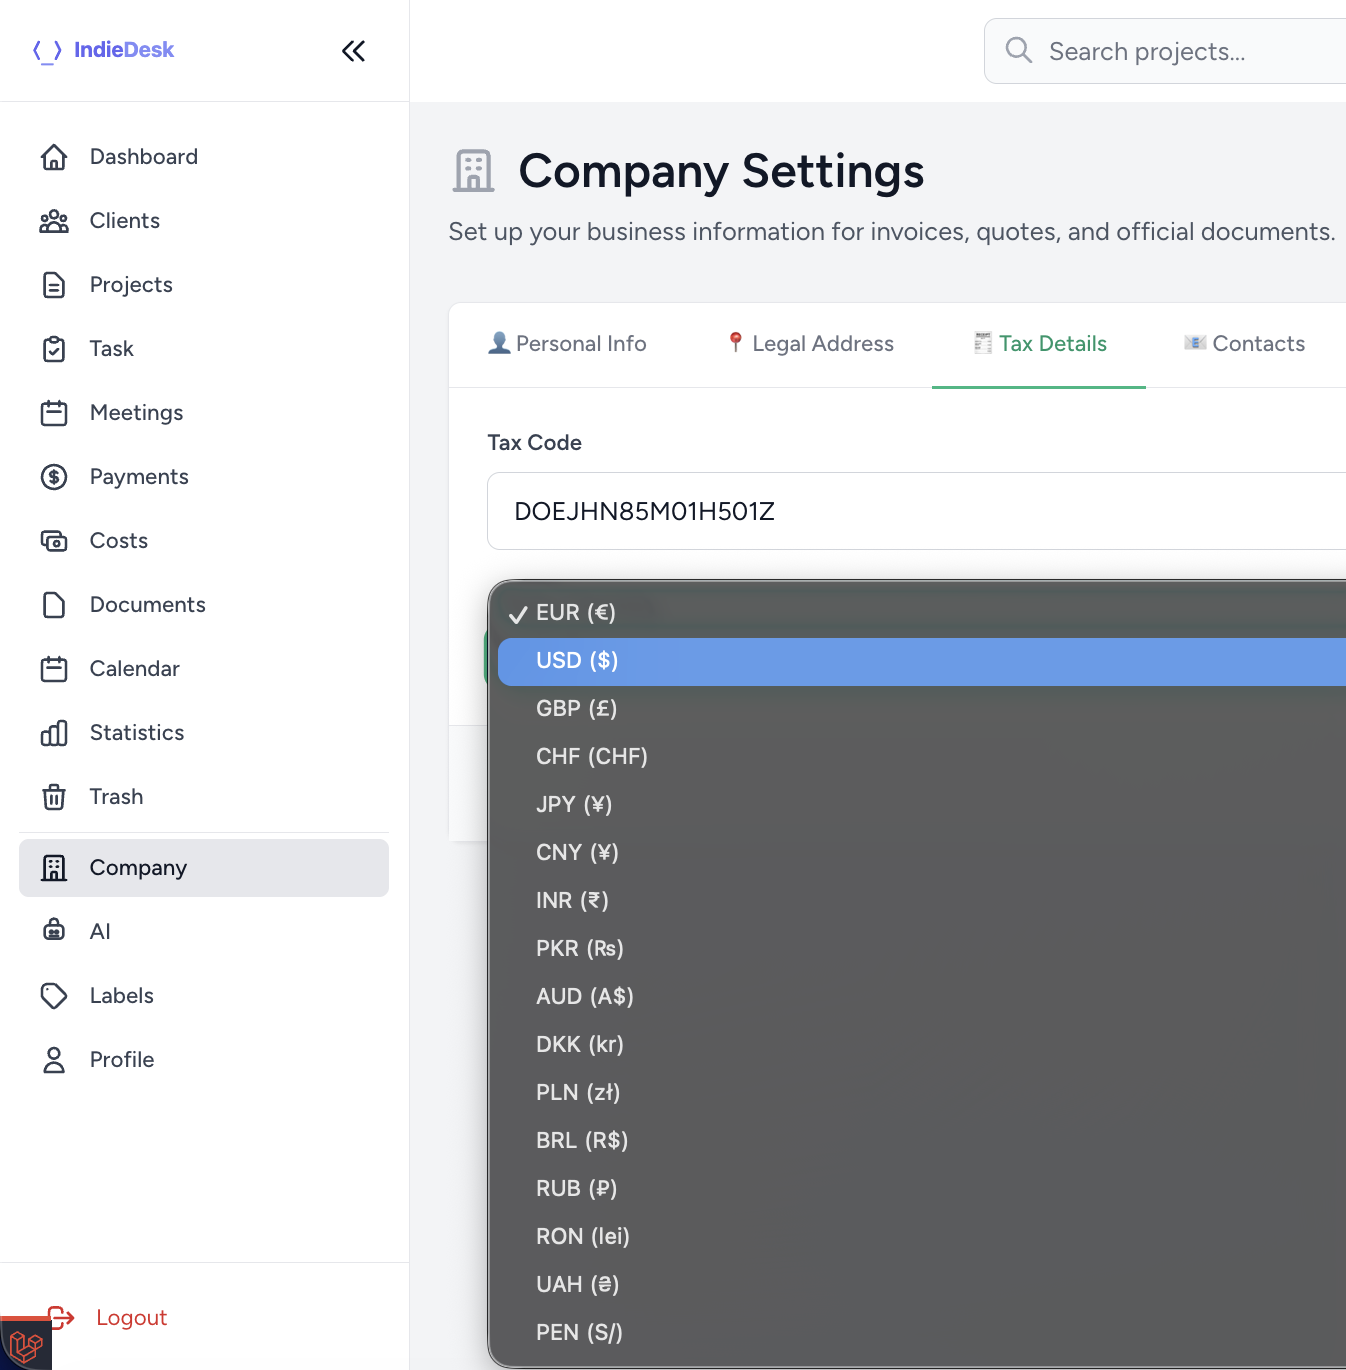
Task: Go to the Contacts tab
Action: [x=1245, y=344]
